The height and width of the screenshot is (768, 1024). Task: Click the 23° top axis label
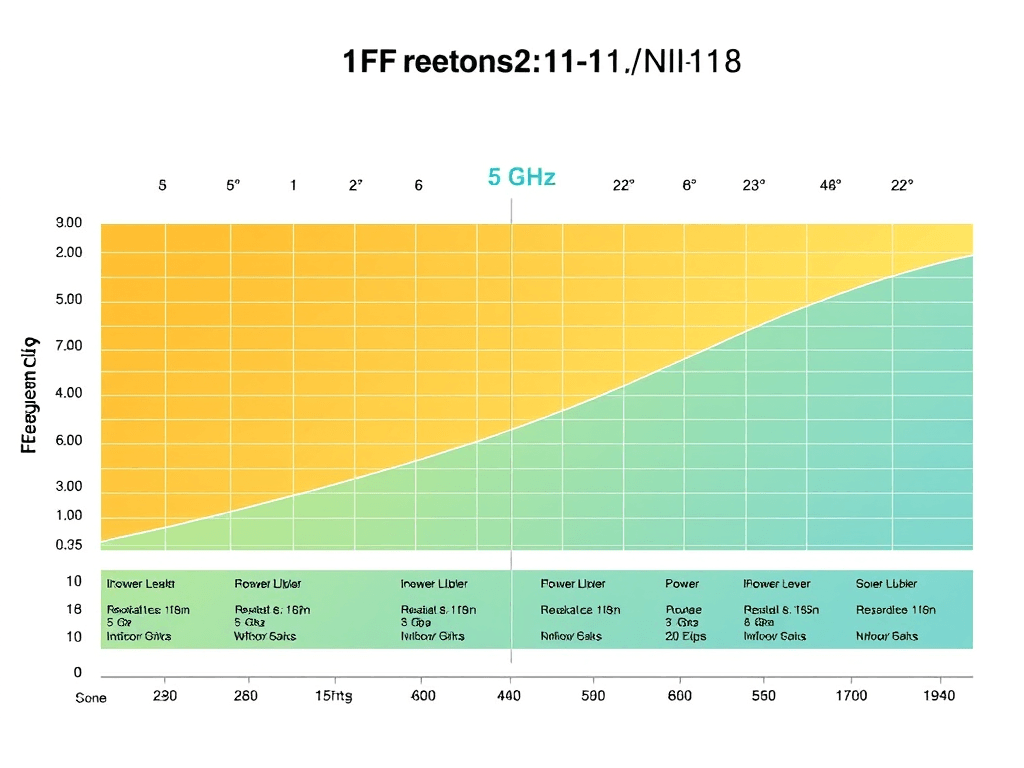pos(754,185)
